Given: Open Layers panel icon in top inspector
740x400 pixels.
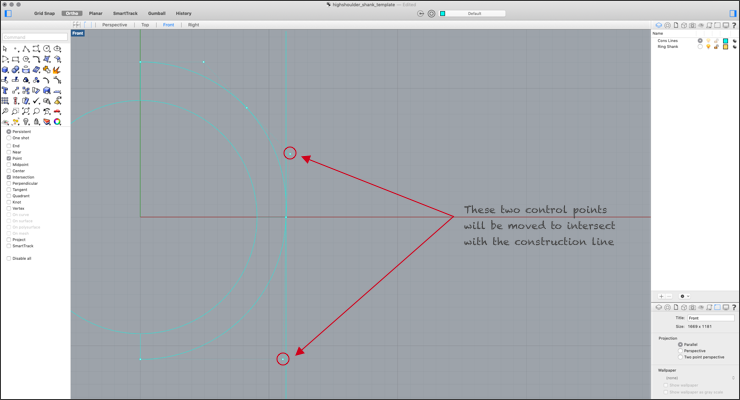Looking at the screenshot, I should [x=659, y=25].
